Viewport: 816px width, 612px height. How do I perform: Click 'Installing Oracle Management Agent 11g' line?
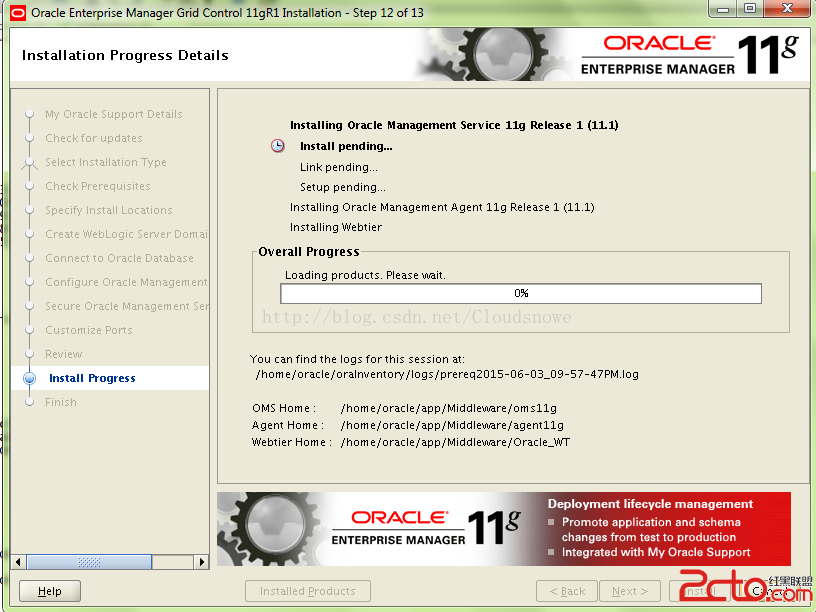(442, 207)
